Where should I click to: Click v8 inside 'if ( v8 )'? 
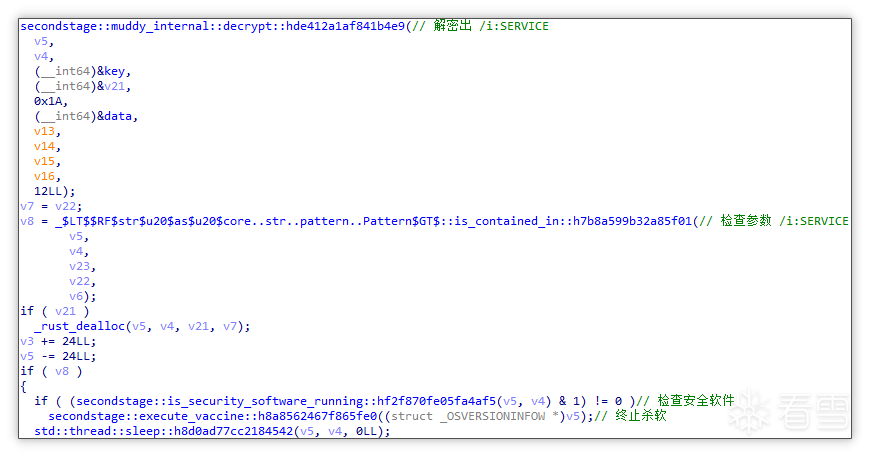pos(62,371)
